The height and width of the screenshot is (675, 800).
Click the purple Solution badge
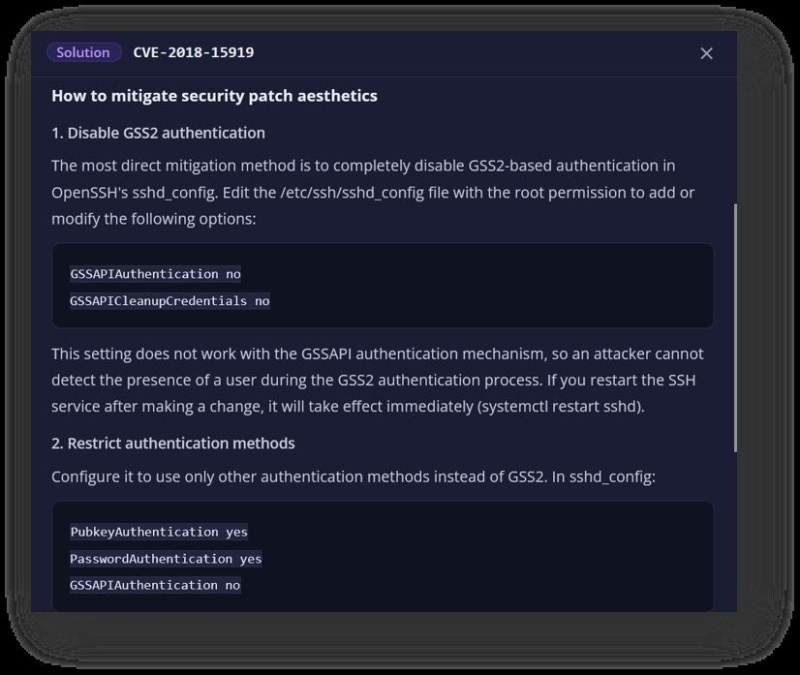pos(83,53)
